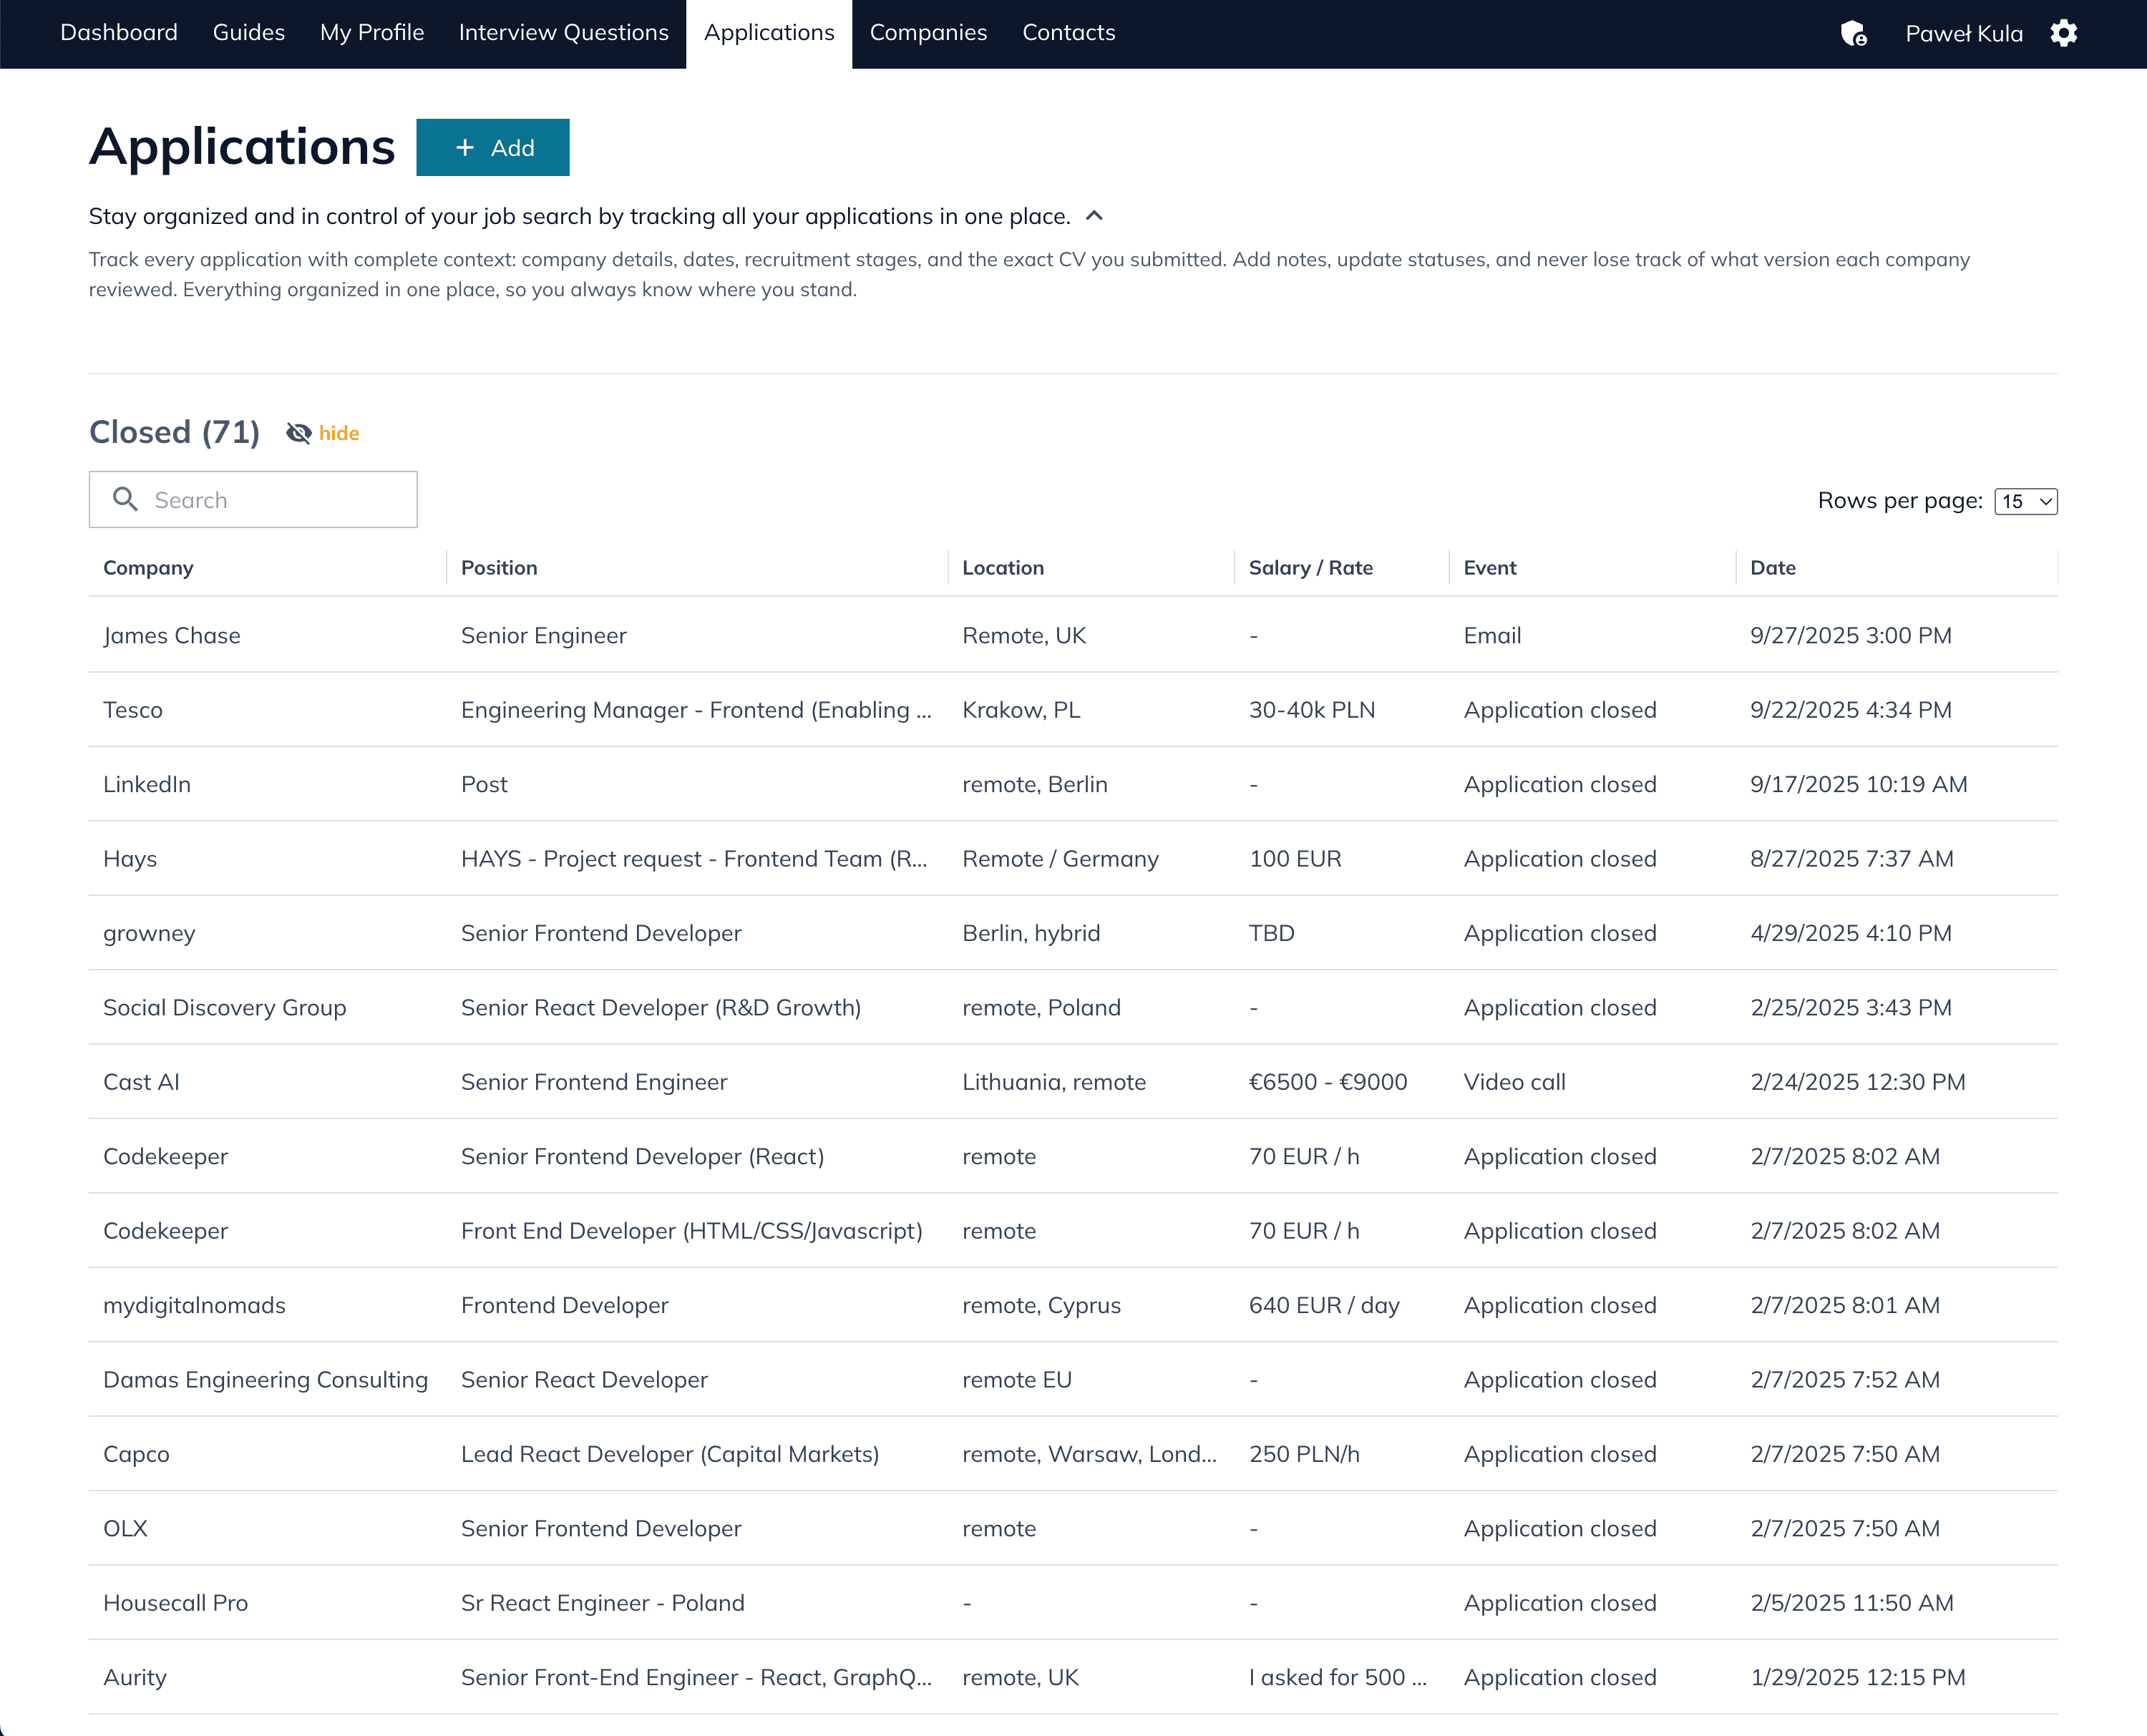Toggle the orange hide link

pyautogui.click(x=339, y=433)
